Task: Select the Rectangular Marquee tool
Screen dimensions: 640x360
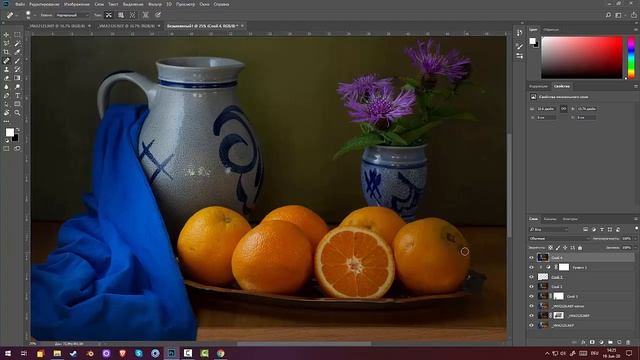Action: point(17,35)
